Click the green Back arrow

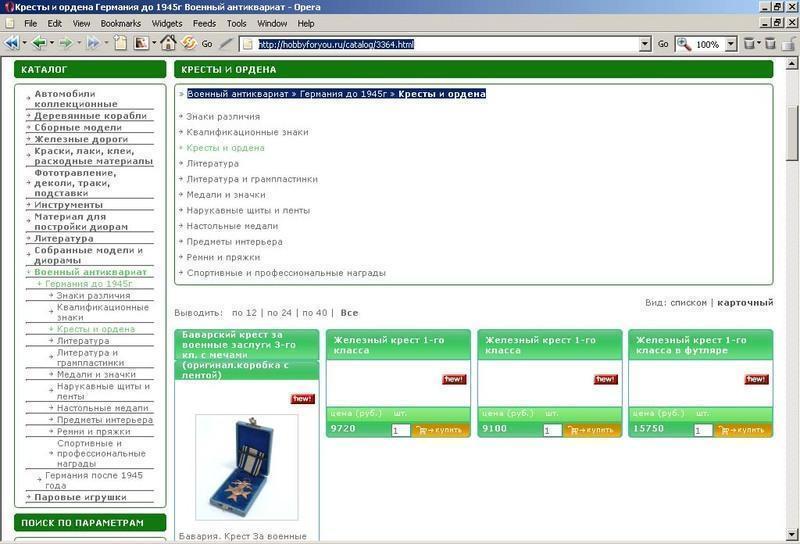(38, 43)
